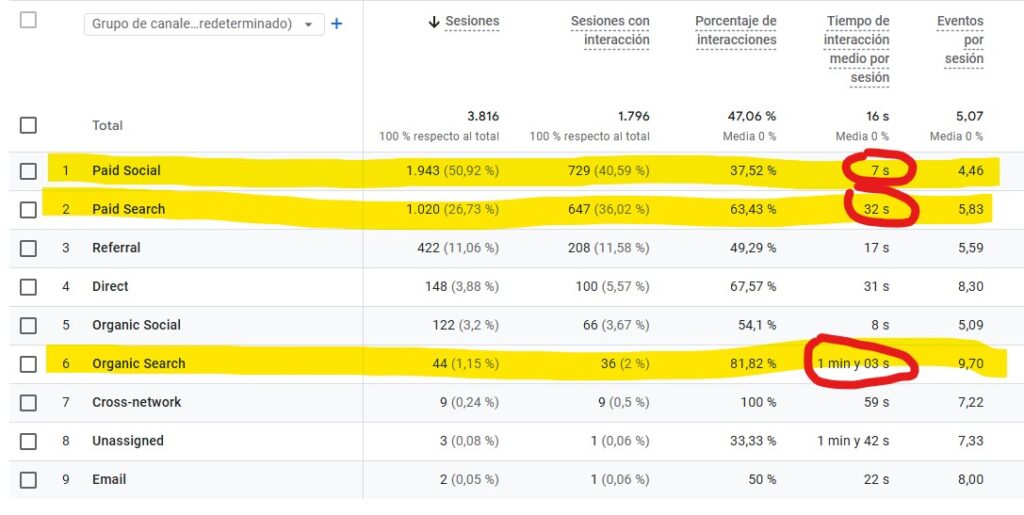
Task: Click the descending sort arrow by Sesiones
Action: 434,22
